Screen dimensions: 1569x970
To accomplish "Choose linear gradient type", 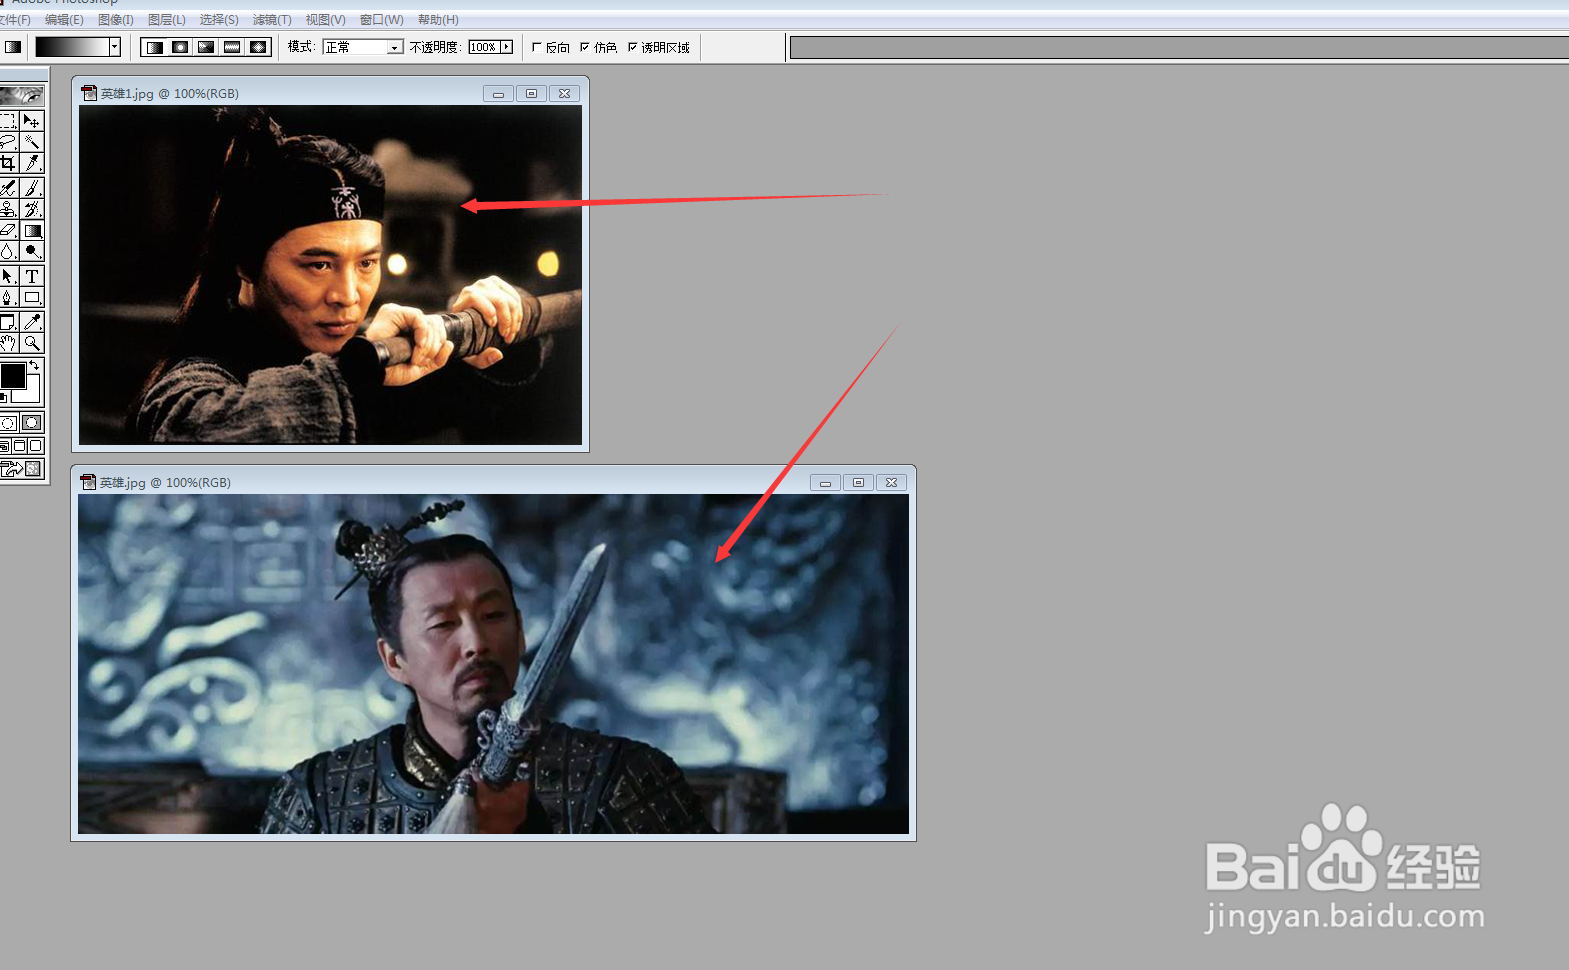I will tap(154, 47).
